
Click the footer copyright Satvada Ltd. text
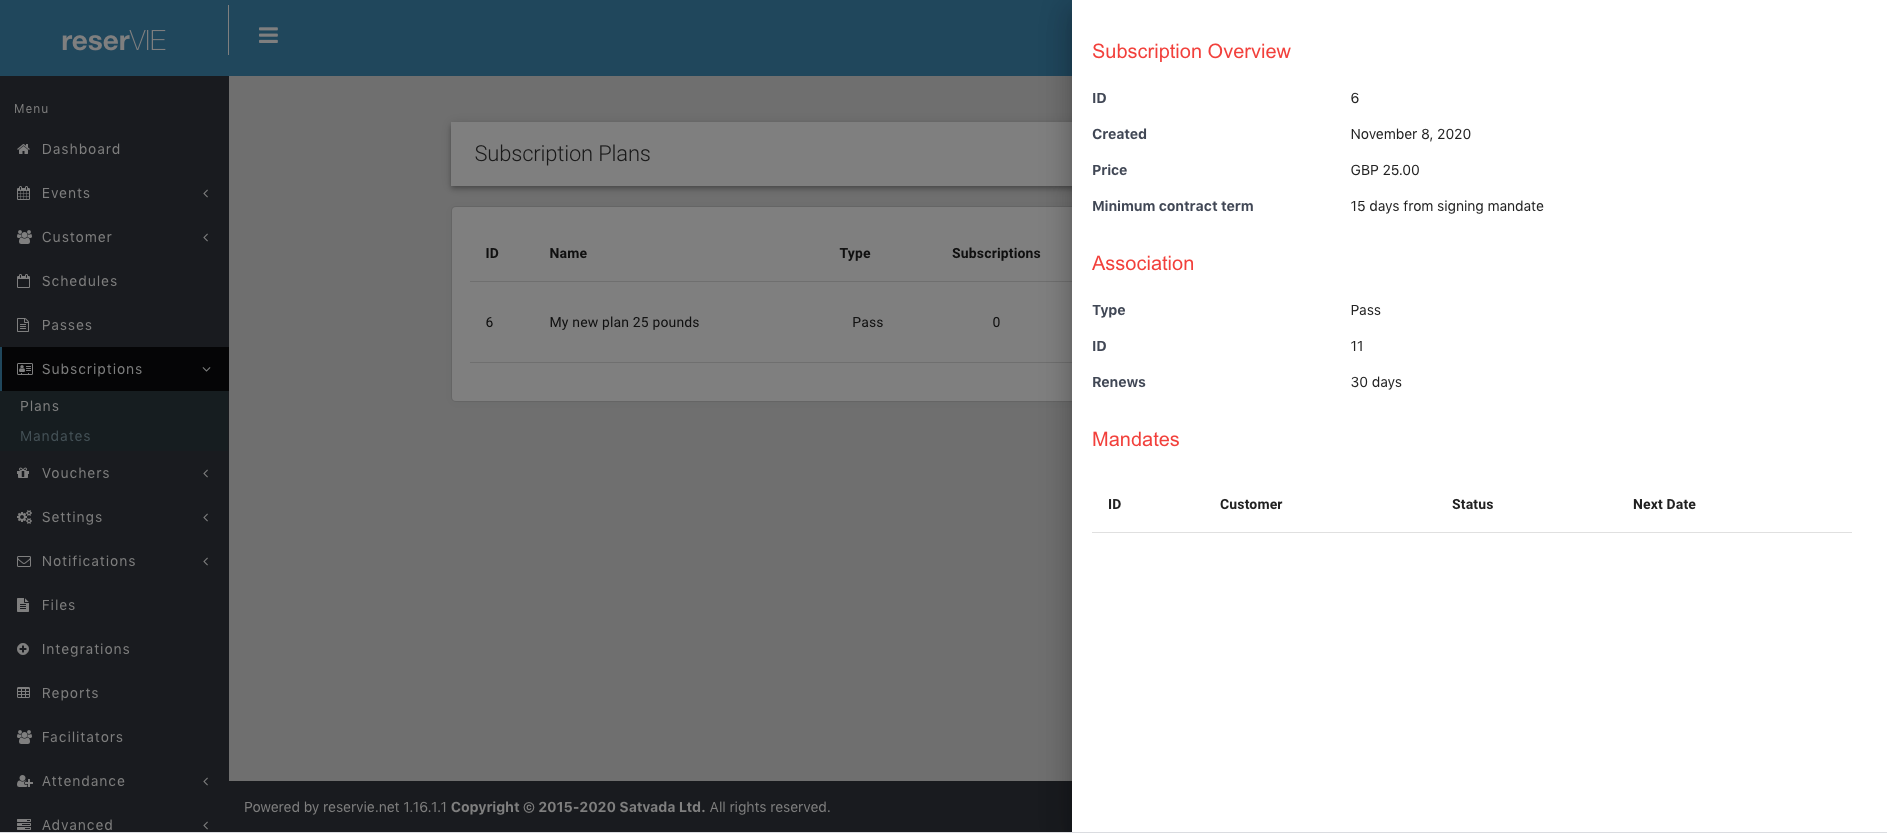click(578, 807)
